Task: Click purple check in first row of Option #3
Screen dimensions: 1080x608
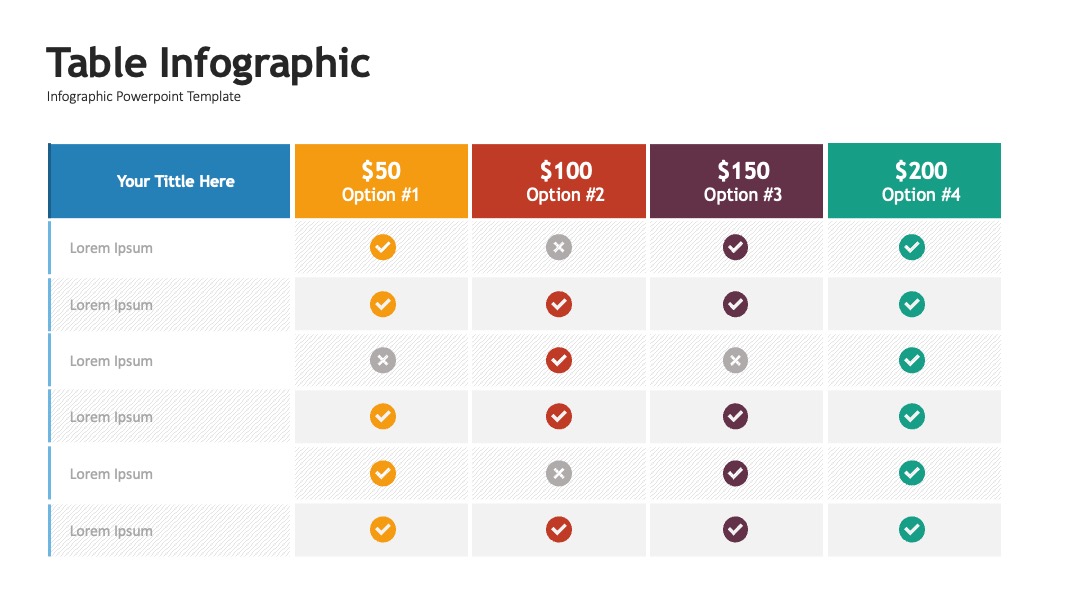Action: point(735,247)
